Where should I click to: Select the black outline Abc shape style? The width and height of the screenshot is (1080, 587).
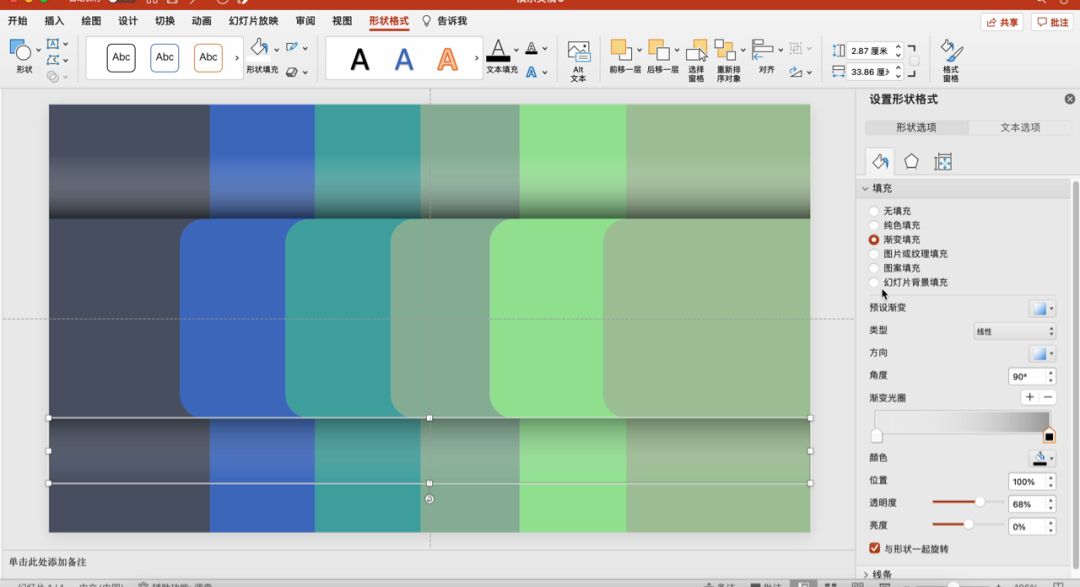121,58
